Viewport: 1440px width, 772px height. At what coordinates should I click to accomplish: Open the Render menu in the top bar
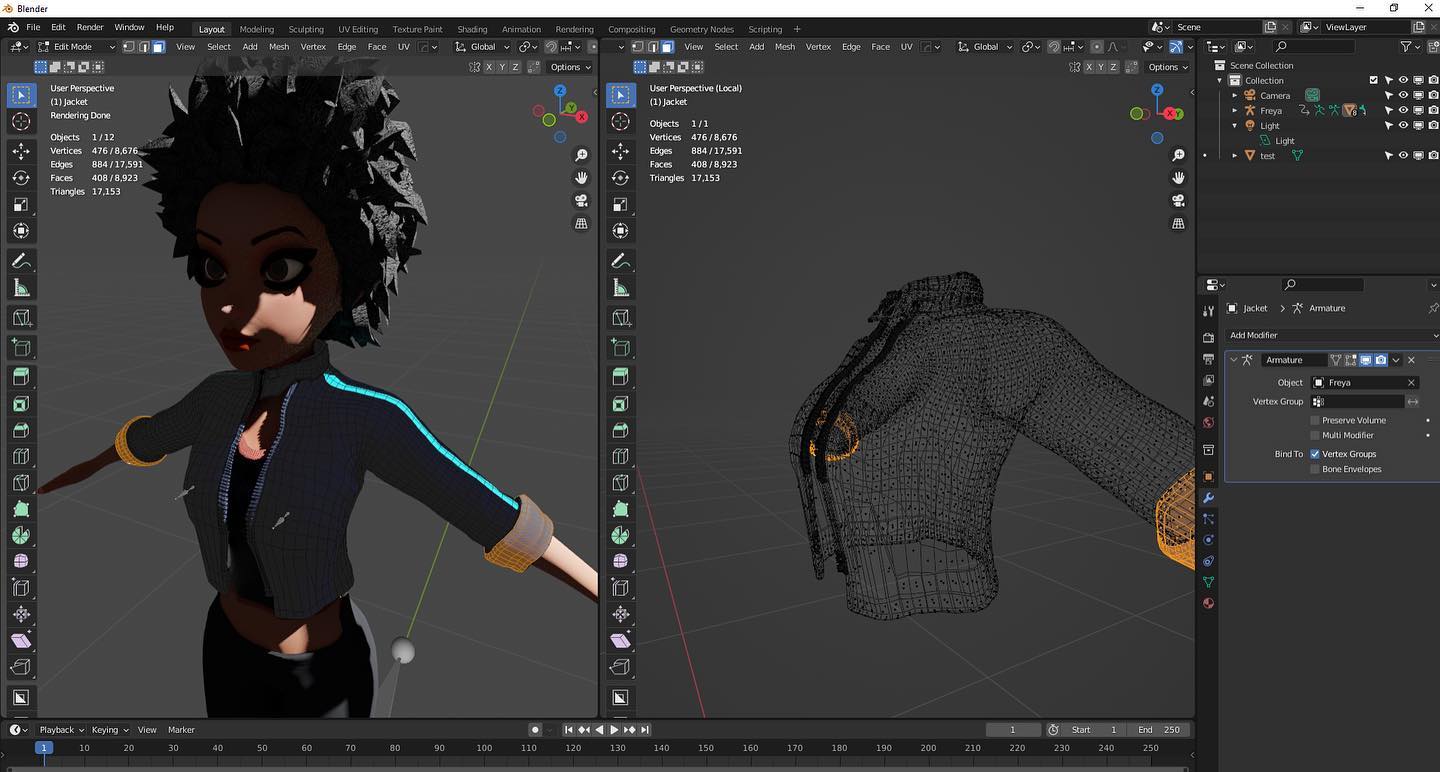pos(90,27)
